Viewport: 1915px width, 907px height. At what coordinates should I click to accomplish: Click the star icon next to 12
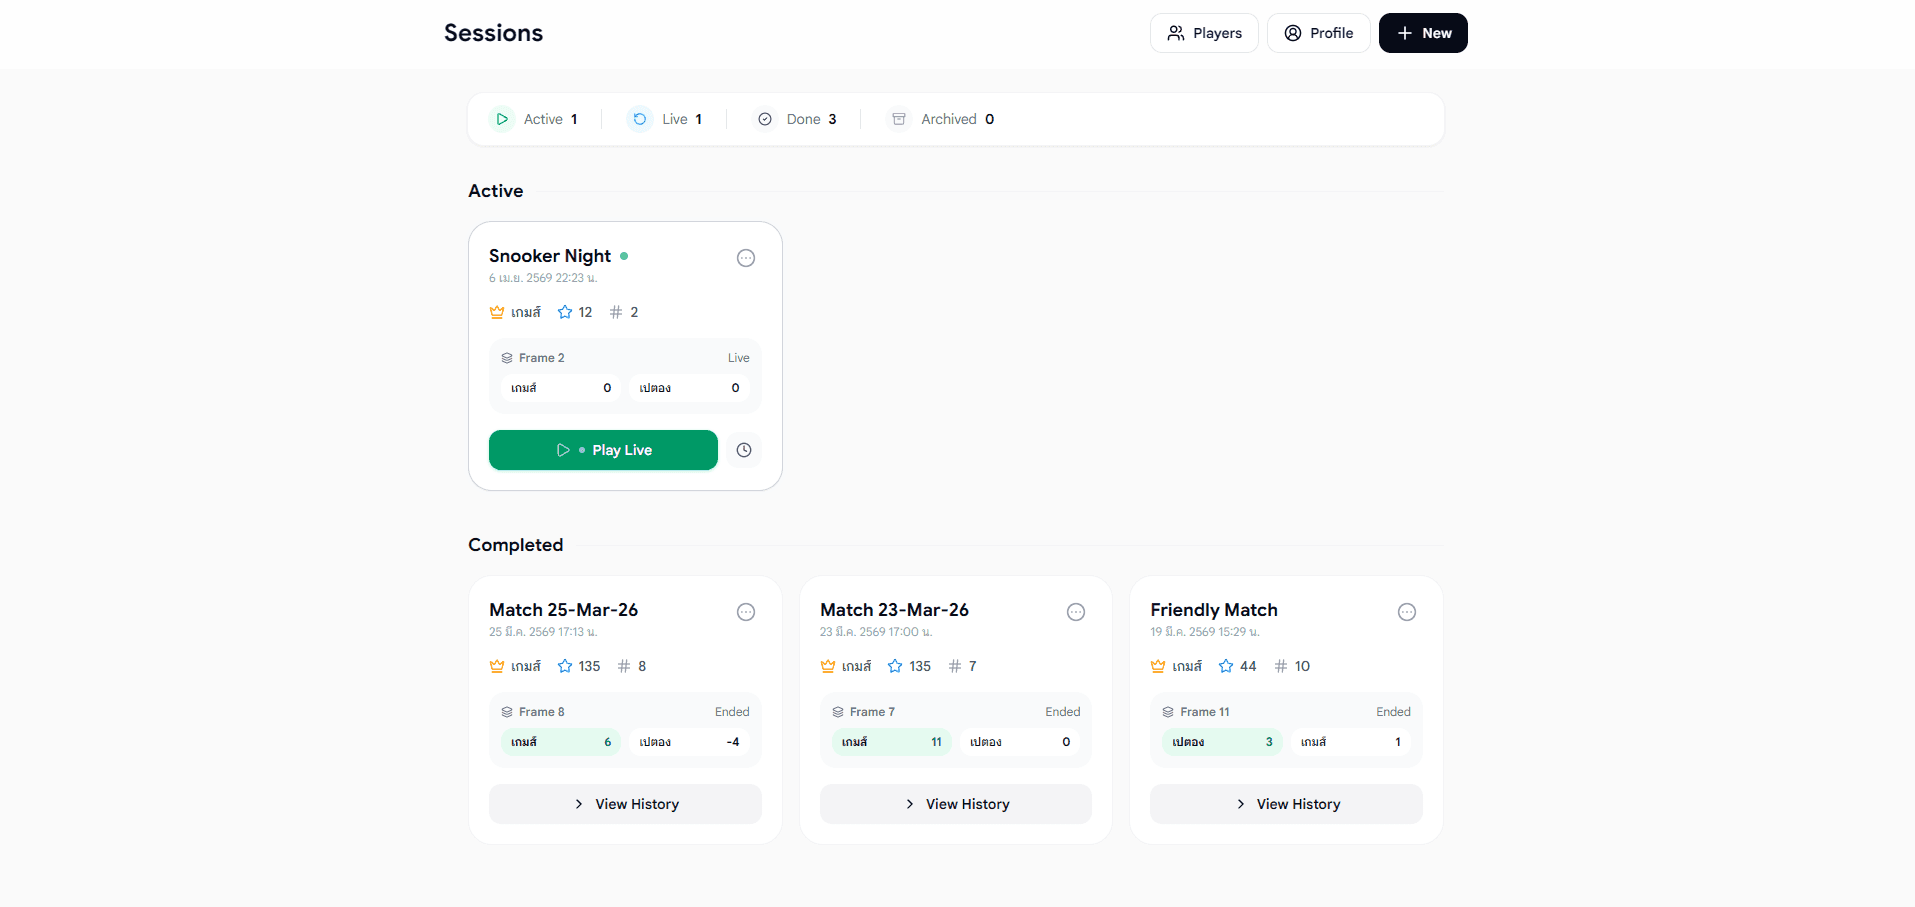[x=565, y=312]
